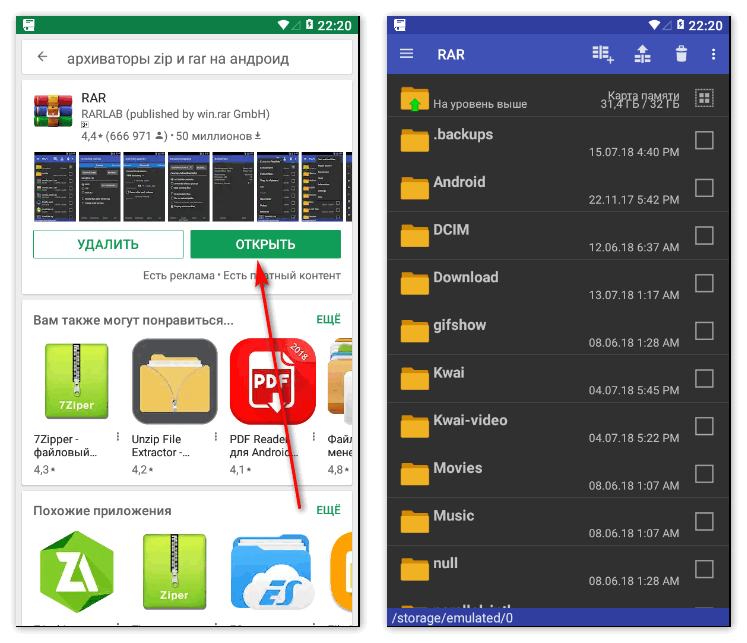Tap ЕЩЁ next to 'Вам также могут понравиться'
747x643 pixels.
[x=328, y=320]
